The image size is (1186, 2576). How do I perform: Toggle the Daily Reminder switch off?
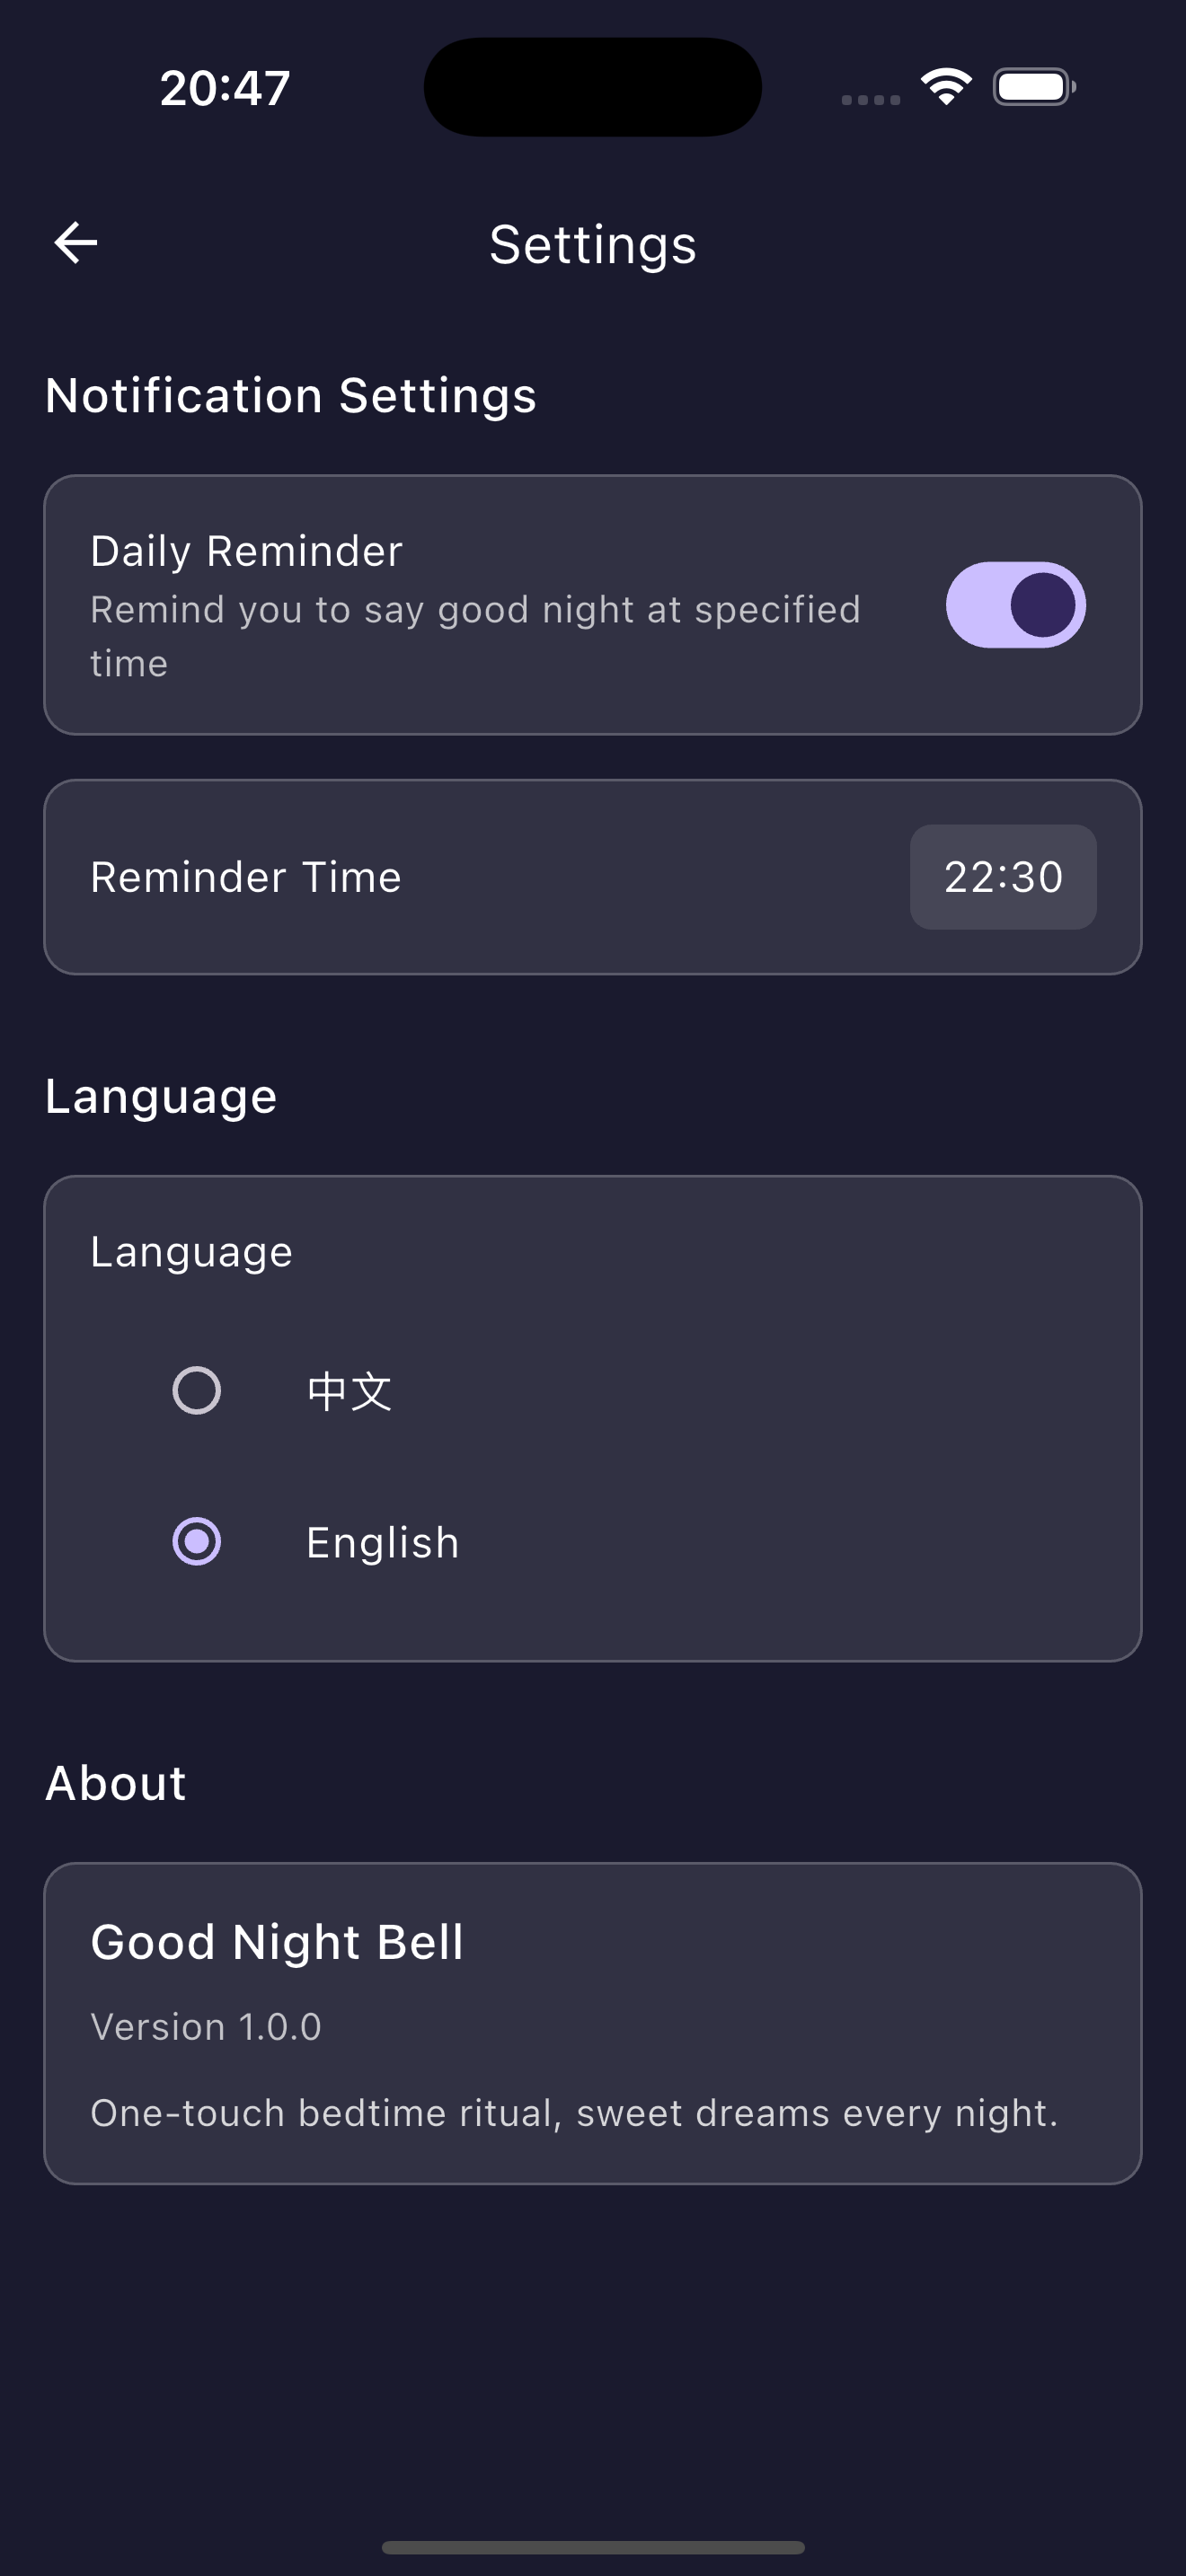tap(1015, 605)
